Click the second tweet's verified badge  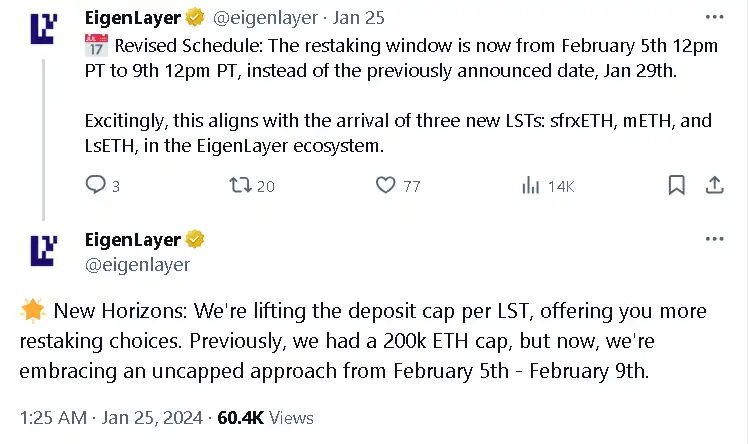[x=196, y=240]
